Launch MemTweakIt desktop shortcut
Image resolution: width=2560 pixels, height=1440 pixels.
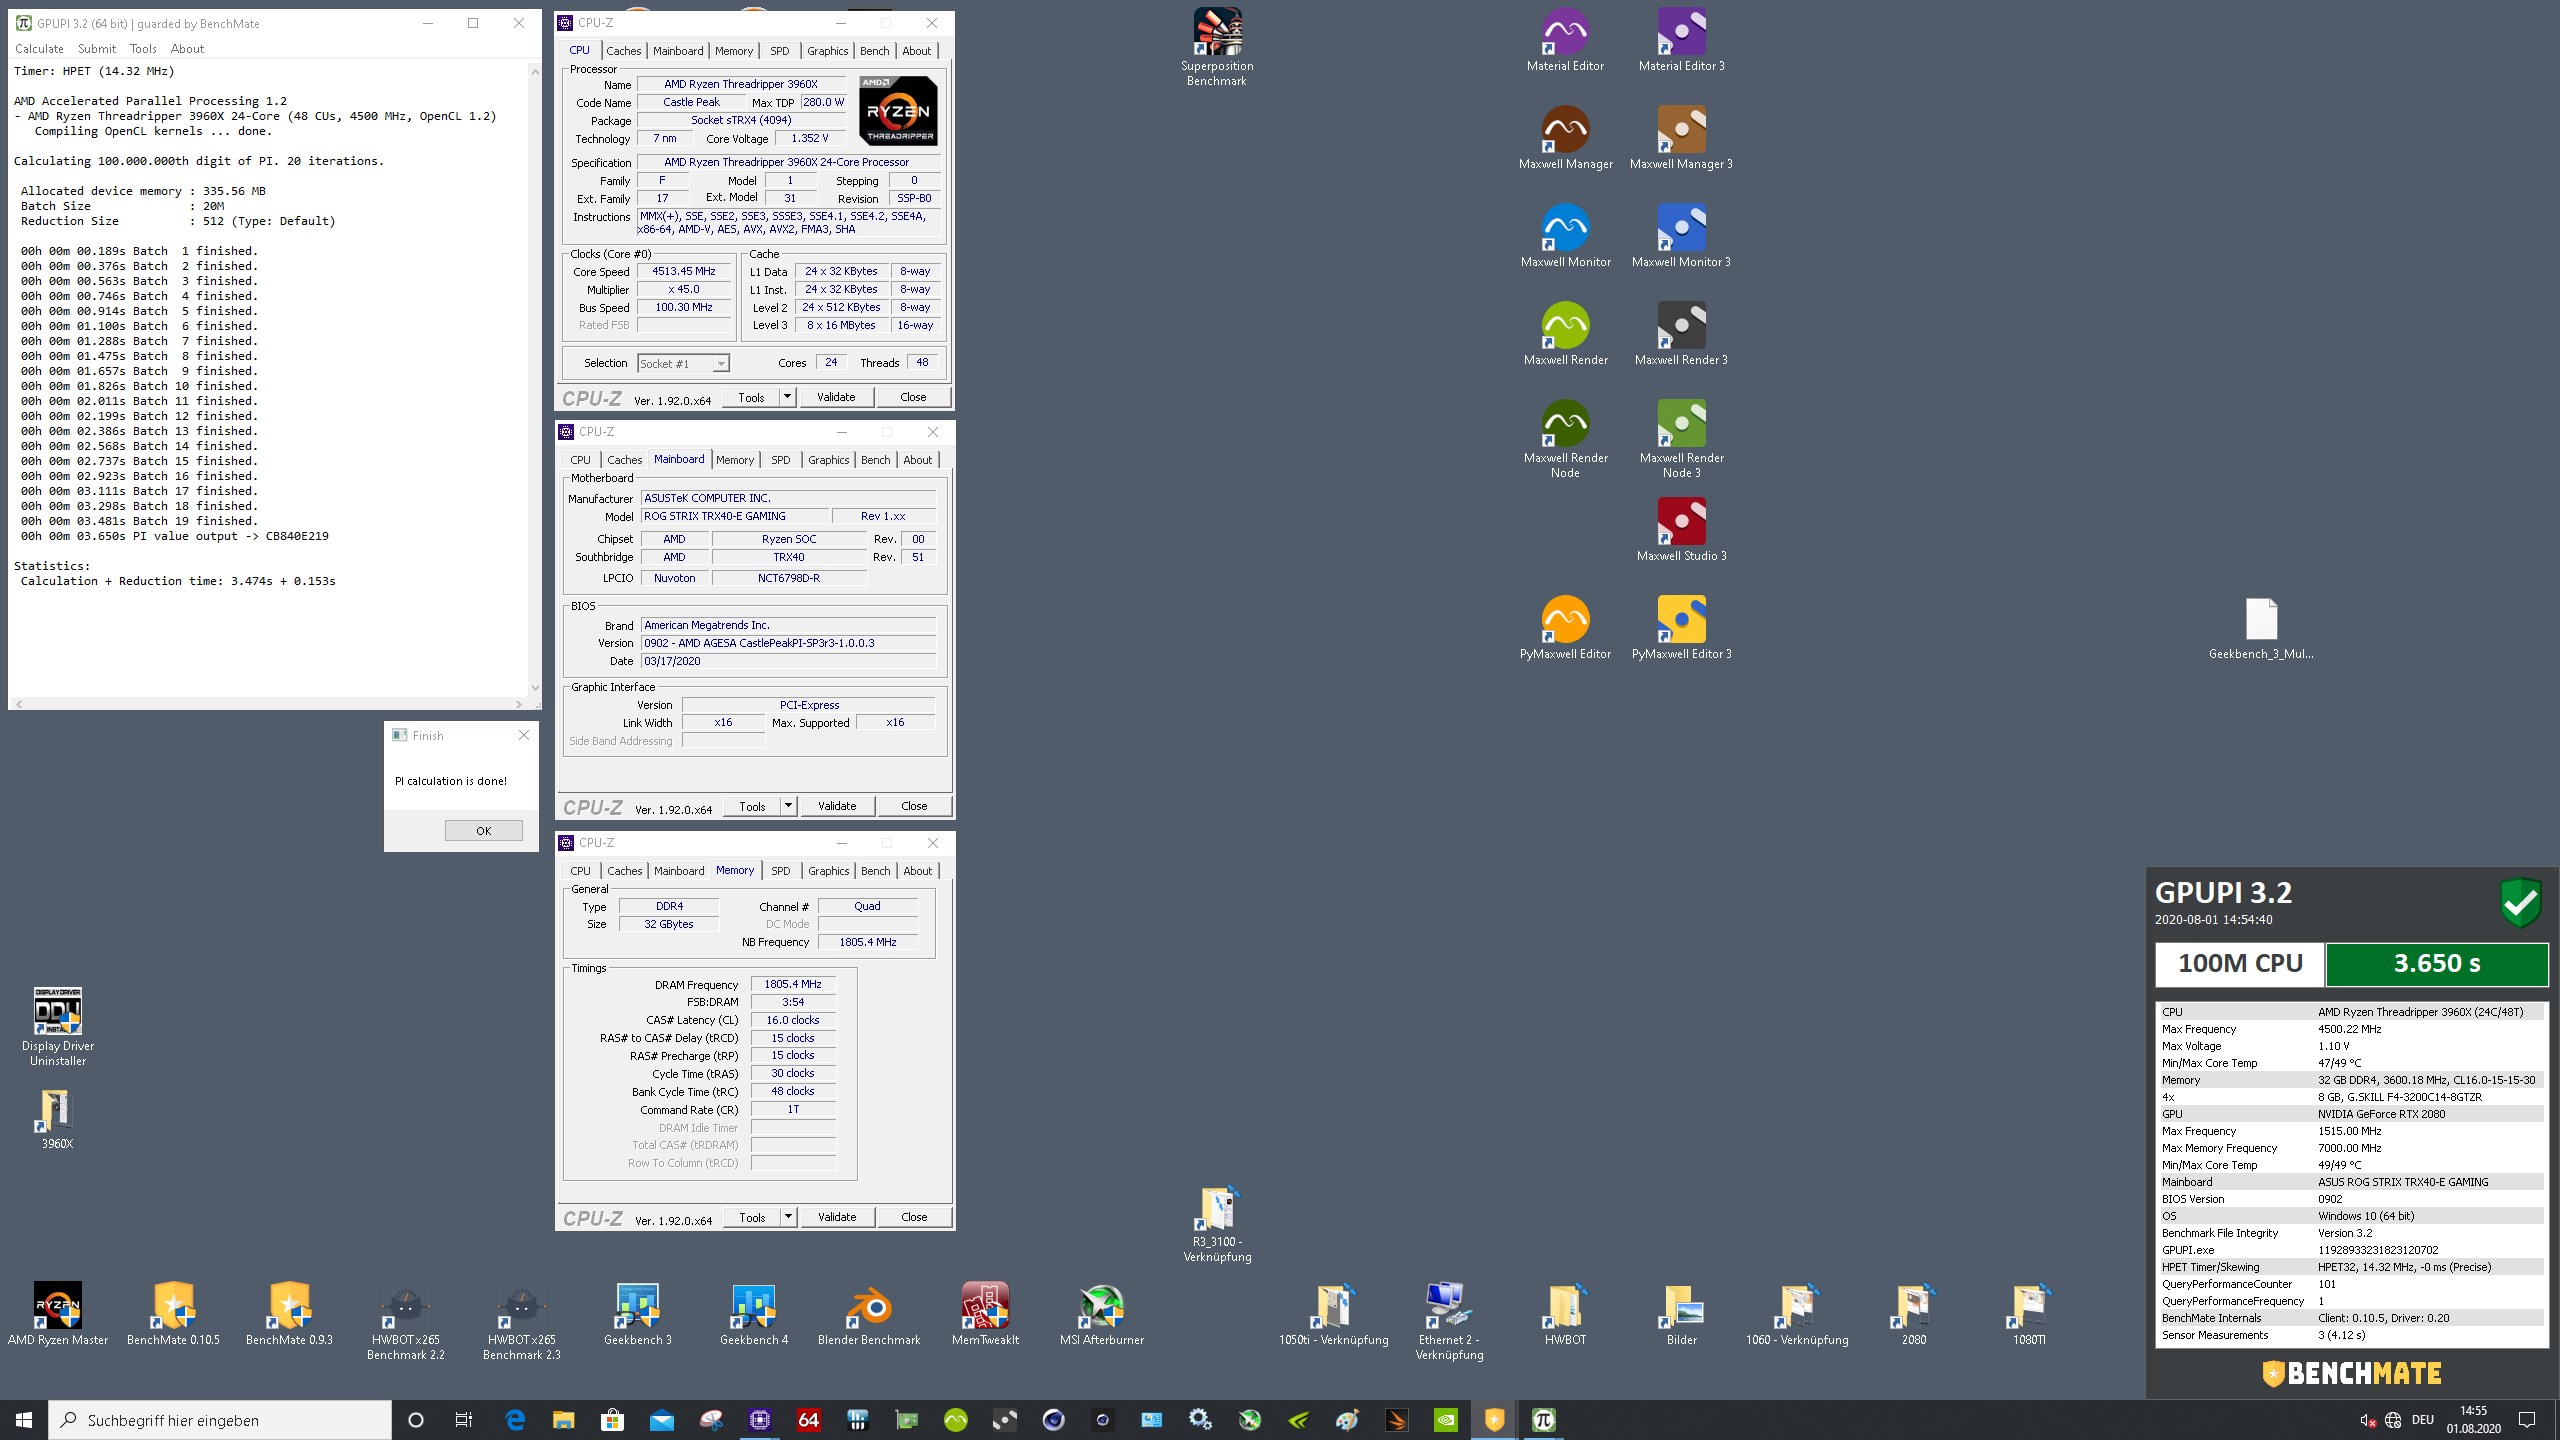point(986,1314)
